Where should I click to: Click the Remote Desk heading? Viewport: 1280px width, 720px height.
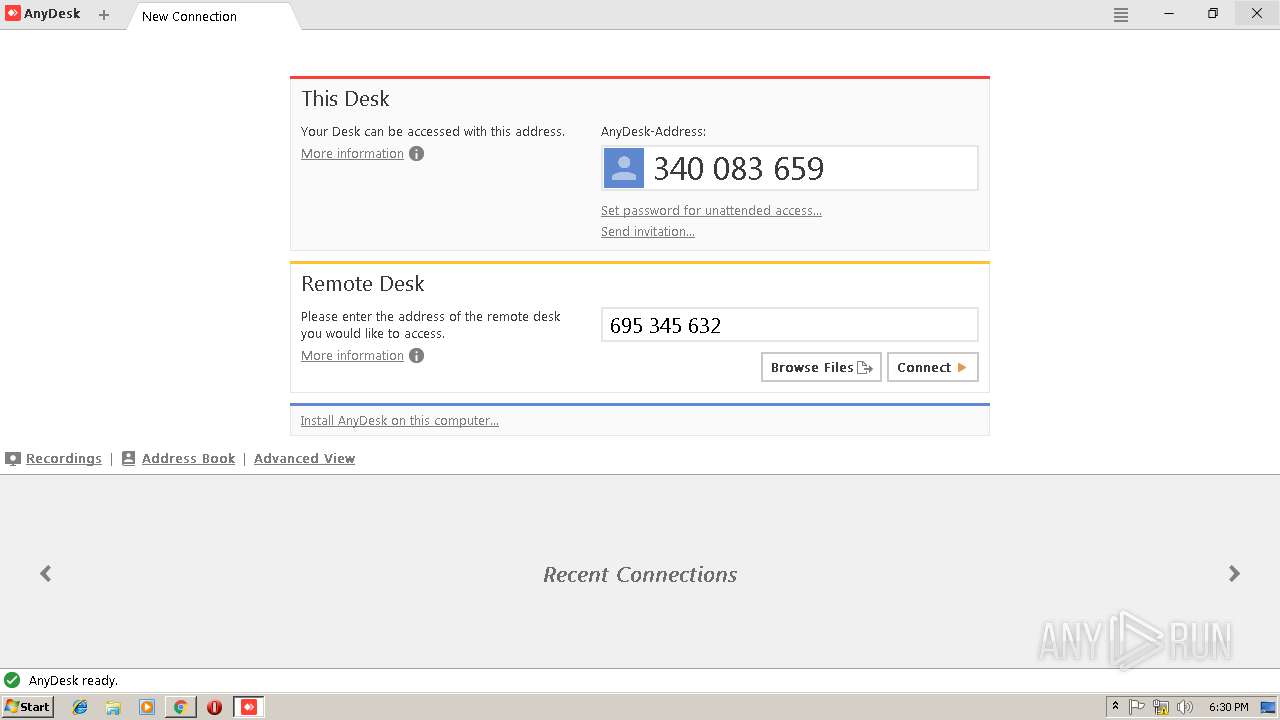(363, 284)
